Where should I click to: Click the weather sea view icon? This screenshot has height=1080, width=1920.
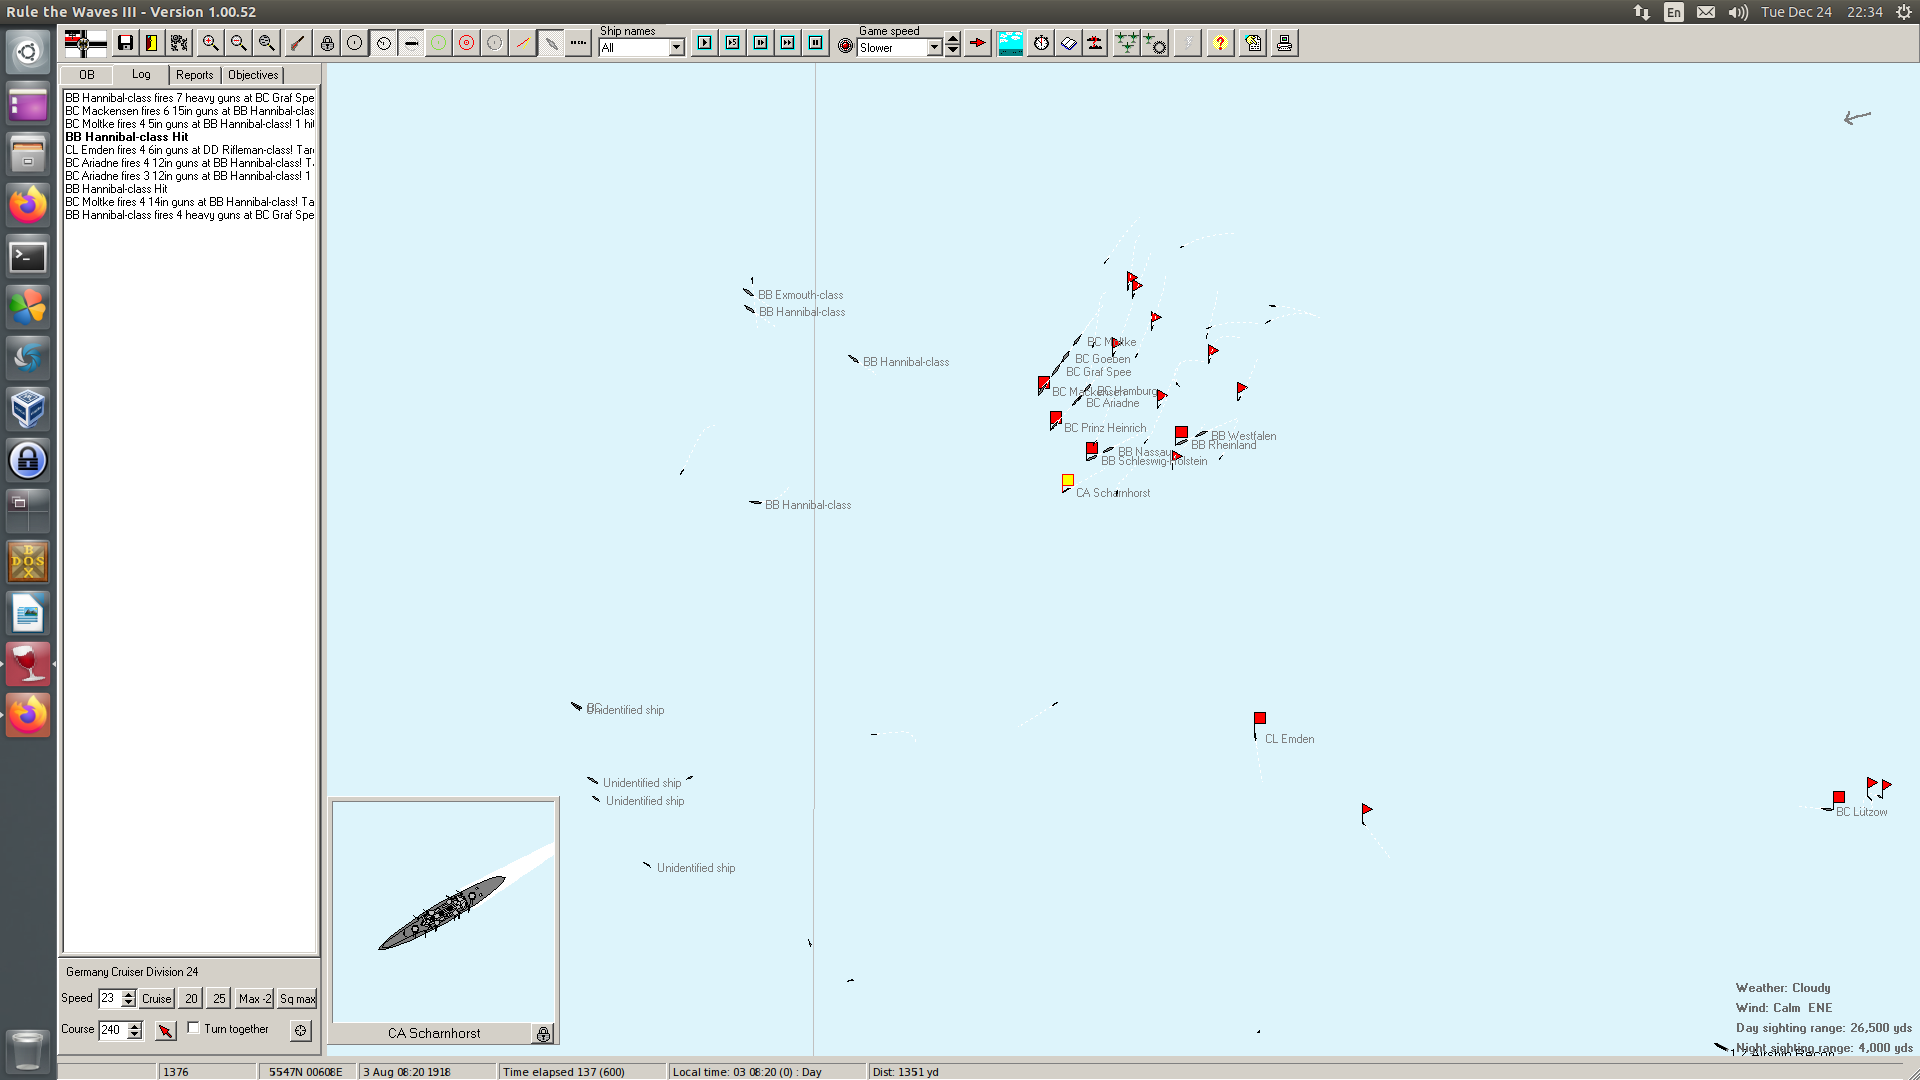[x=1010, y=43]
